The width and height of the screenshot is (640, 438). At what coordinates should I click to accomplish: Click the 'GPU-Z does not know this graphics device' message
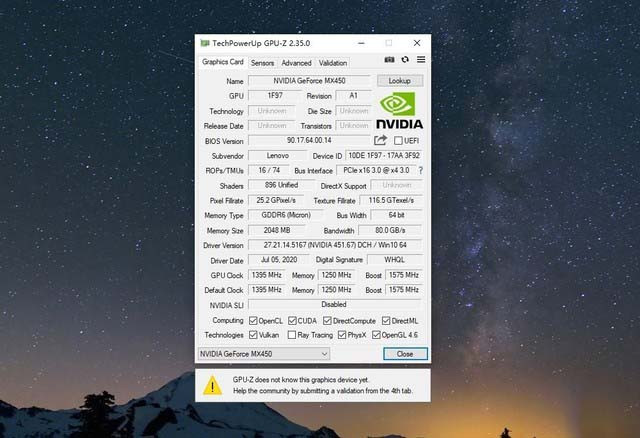301,380
